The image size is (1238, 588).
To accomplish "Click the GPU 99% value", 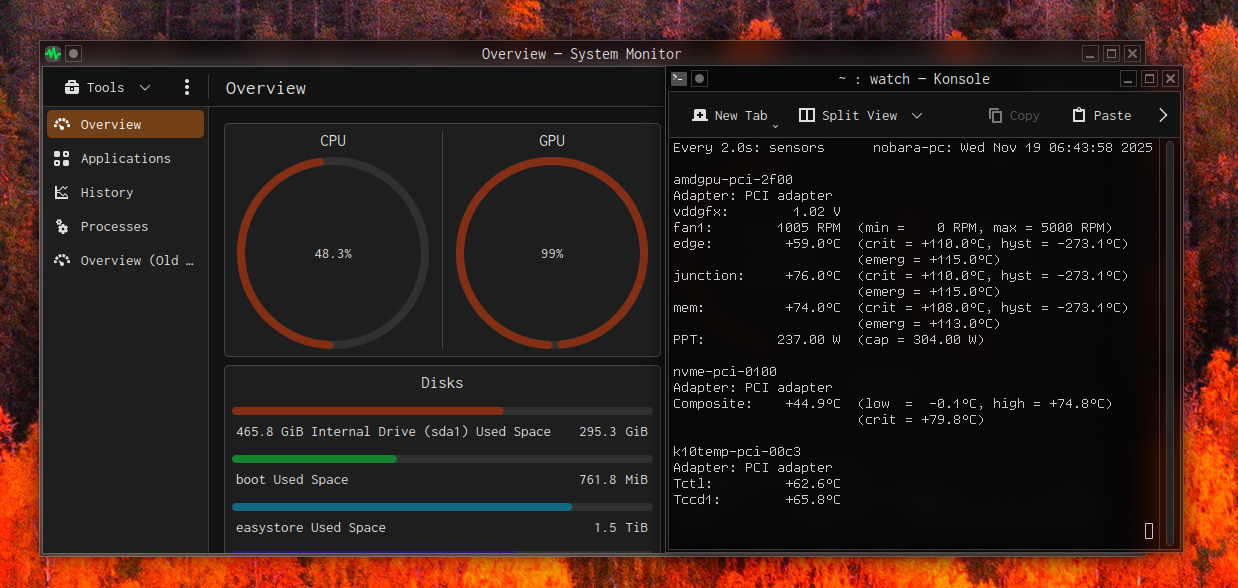I will (x=552, y=254).
